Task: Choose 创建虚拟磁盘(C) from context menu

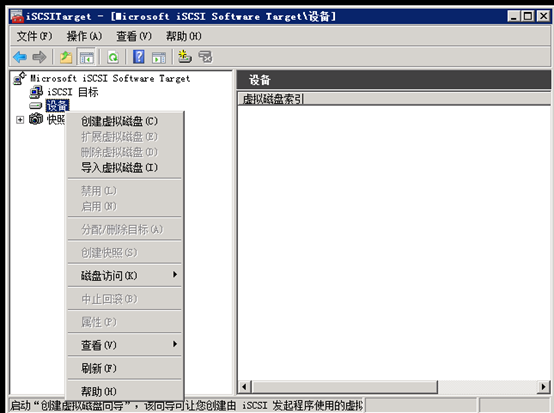Action: pyautogui.click(x=124, y=121)
